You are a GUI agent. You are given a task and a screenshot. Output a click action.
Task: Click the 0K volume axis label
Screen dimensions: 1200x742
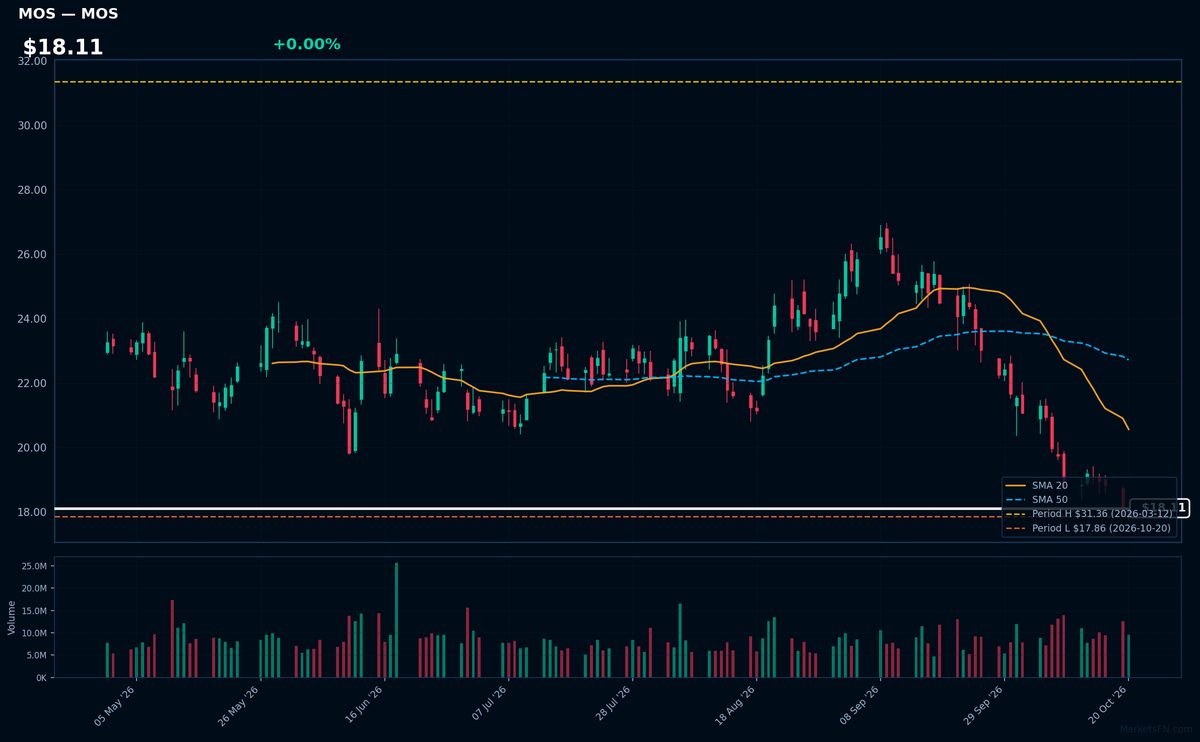41,677
